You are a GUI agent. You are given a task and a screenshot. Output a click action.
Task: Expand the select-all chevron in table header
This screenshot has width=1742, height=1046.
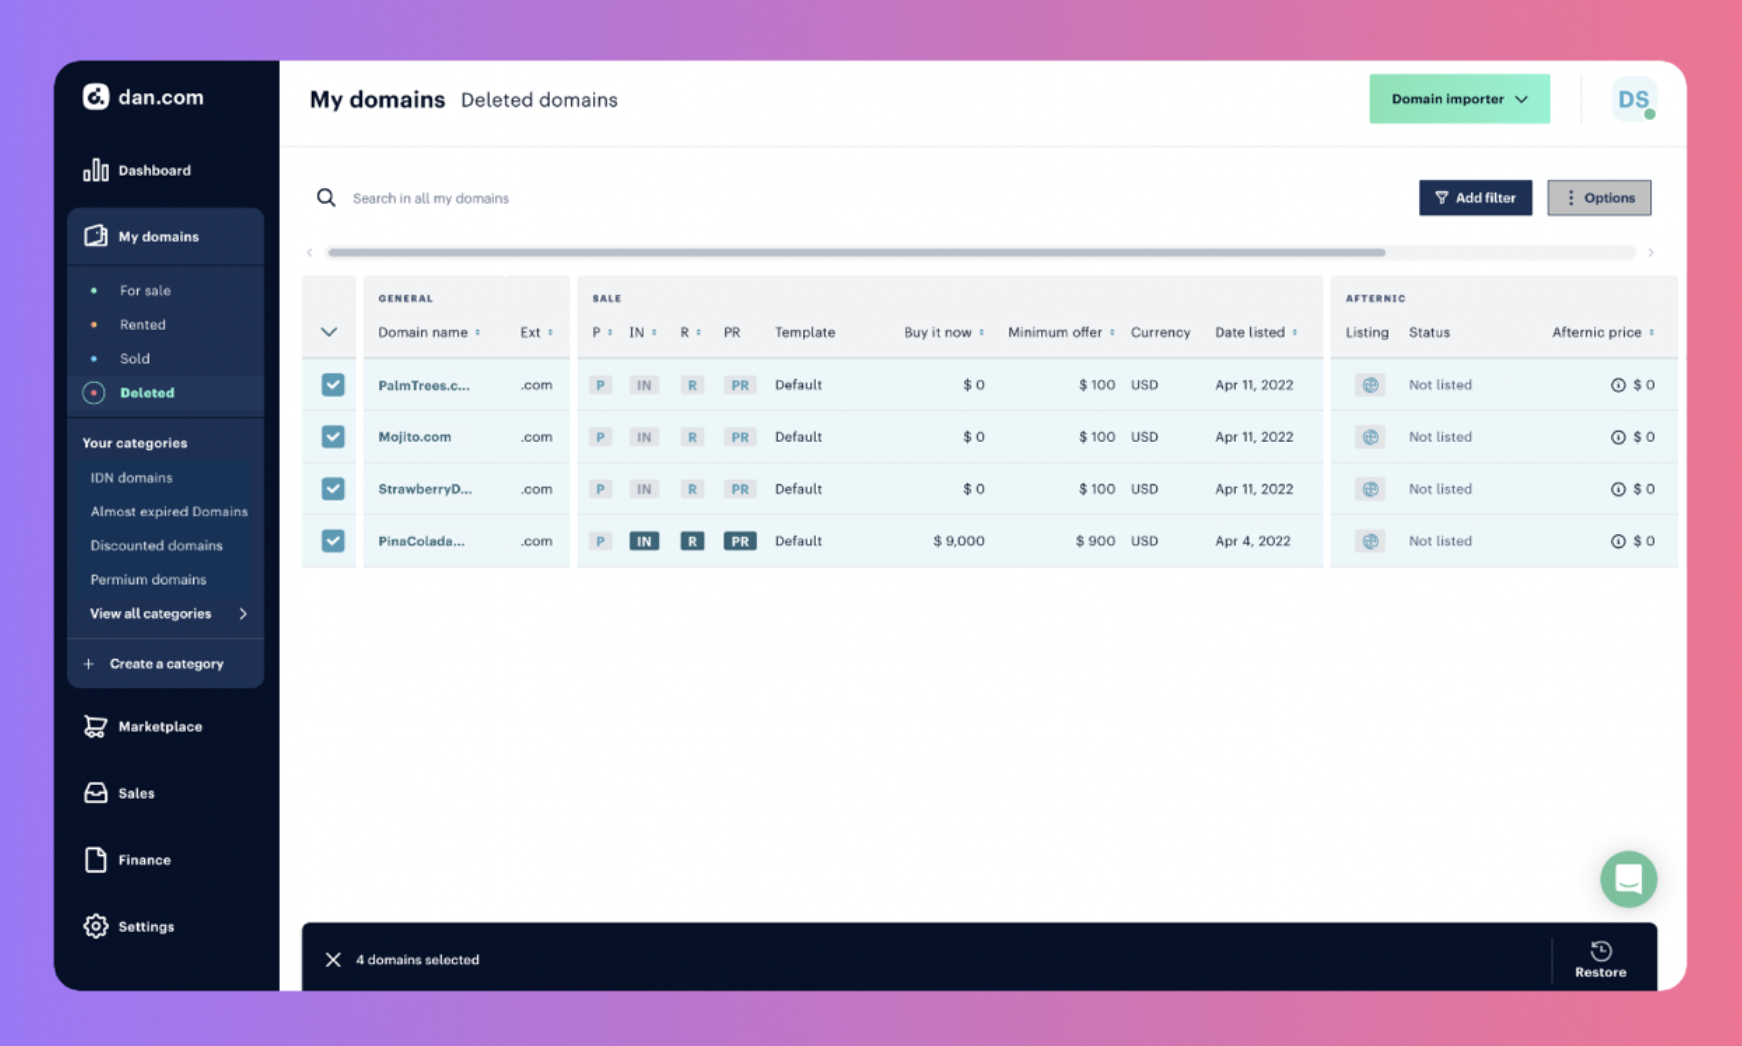pyautogui.click(x=329, y=332)
